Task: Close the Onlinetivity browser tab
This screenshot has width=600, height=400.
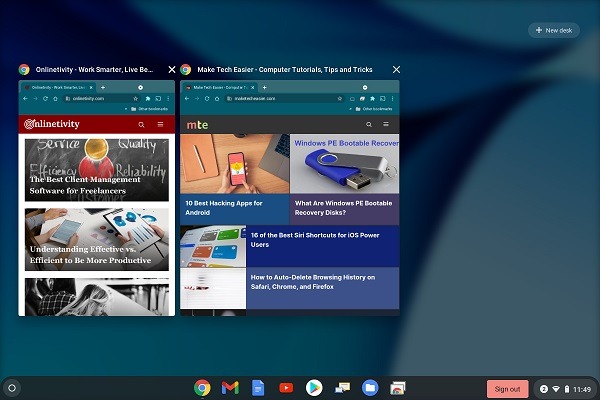Action: [91, 88]
